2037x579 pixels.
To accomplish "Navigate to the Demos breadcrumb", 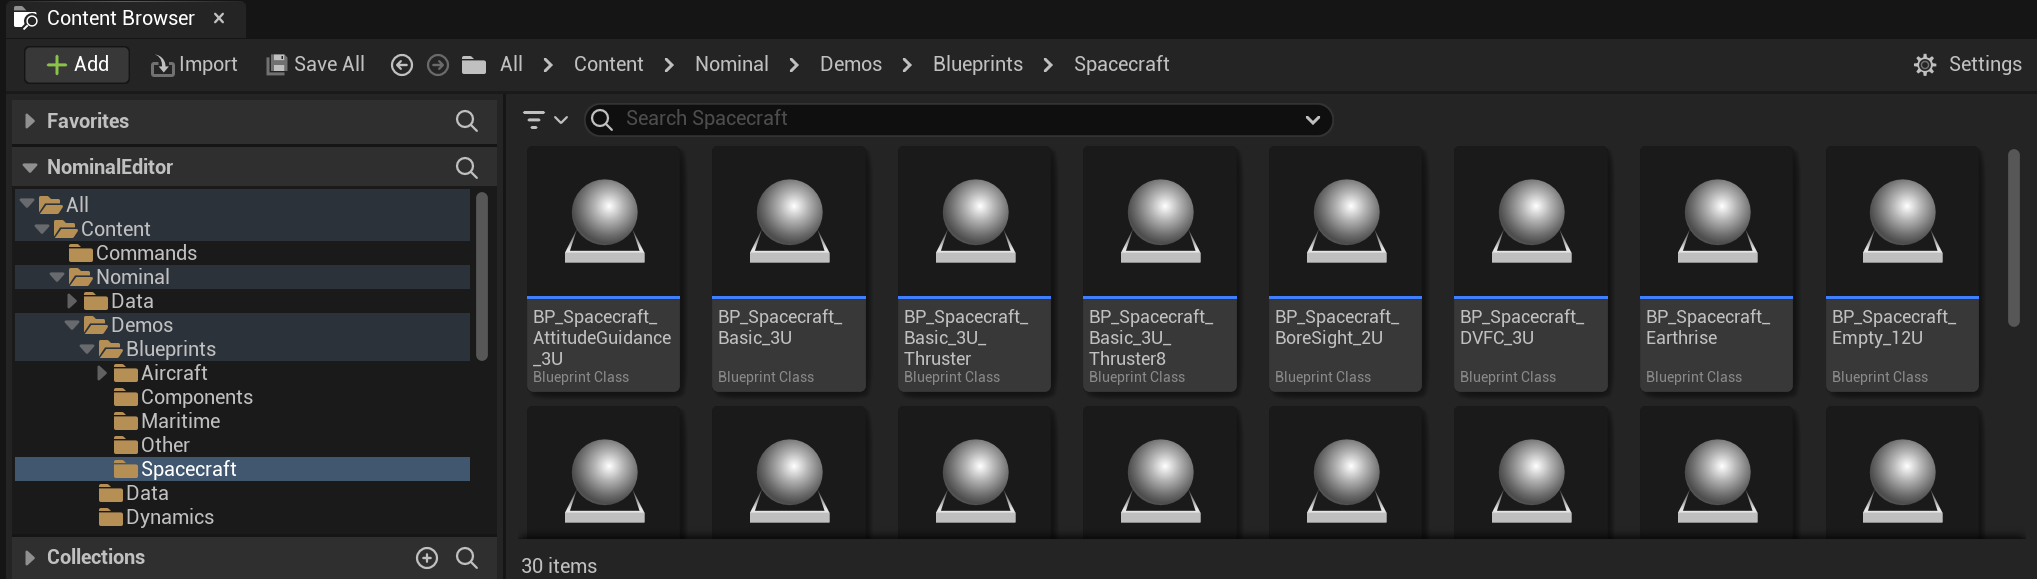I will [x=851, y=64].
